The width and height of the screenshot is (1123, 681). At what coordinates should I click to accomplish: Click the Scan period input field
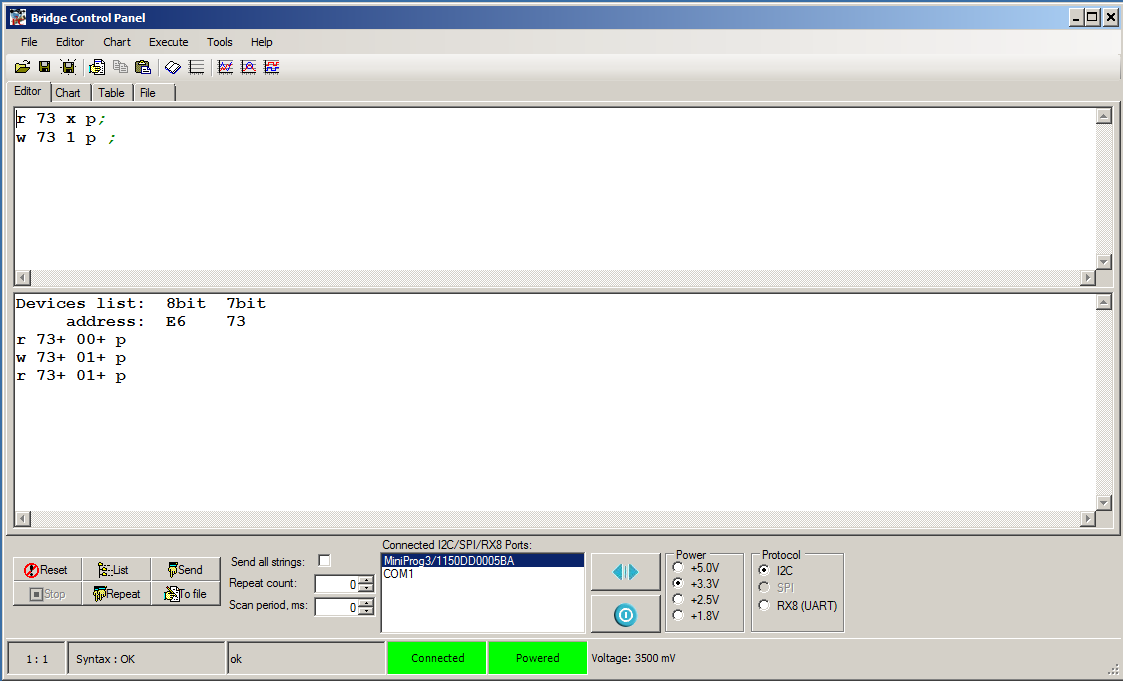pos(337,607)
